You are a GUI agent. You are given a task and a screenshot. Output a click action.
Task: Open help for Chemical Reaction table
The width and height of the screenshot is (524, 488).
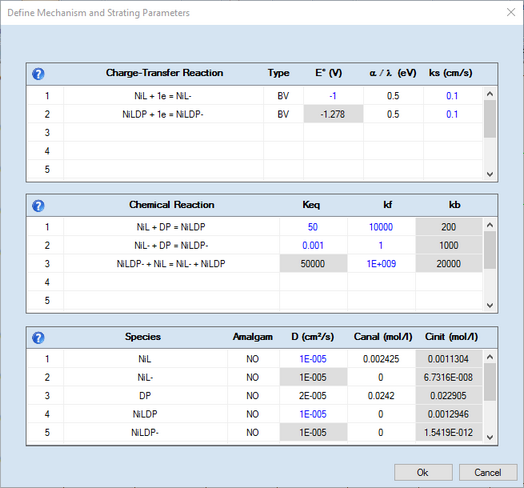click(38, 206)
